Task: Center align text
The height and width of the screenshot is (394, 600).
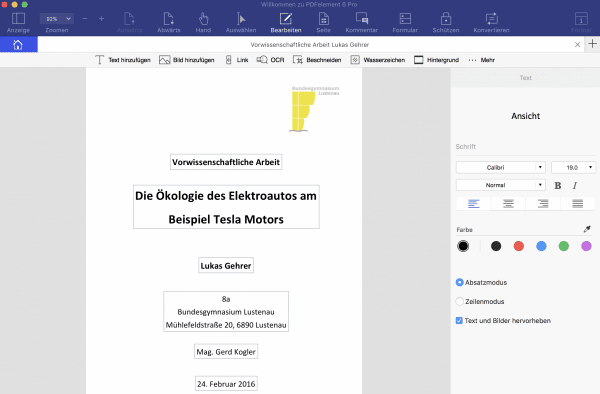Action: 508,204
